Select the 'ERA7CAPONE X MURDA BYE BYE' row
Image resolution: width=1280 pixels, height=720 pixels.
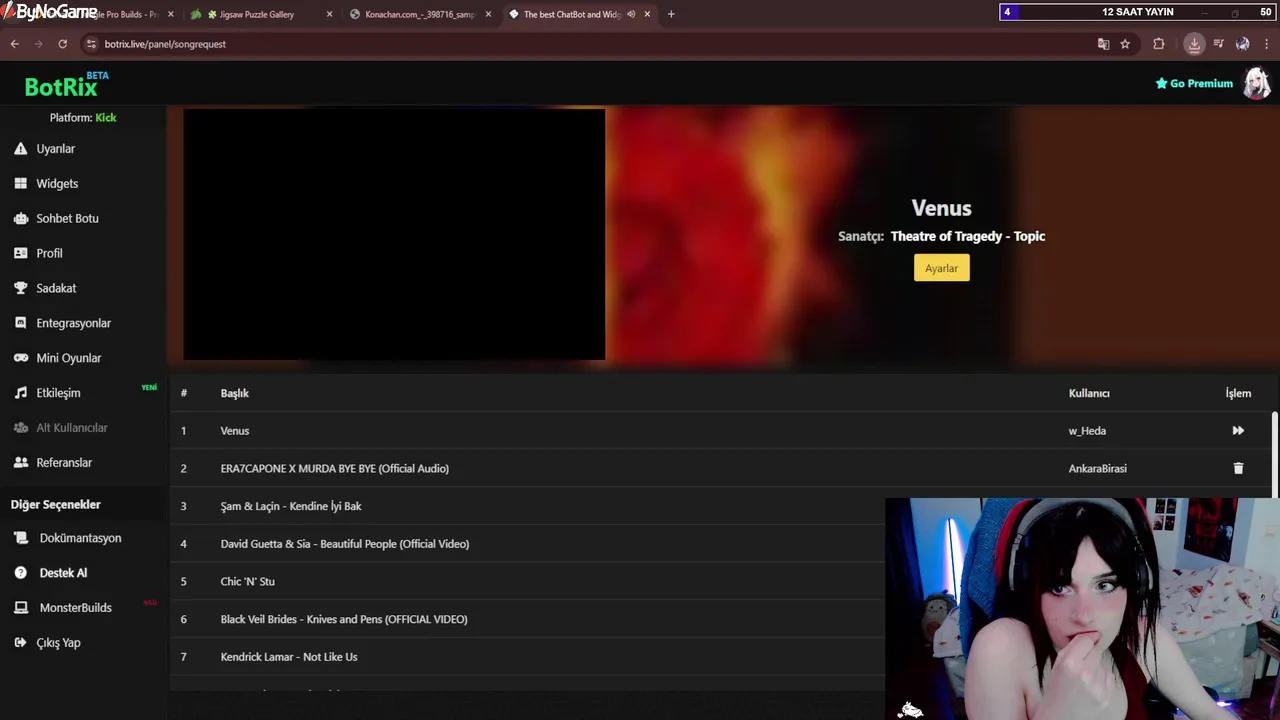click(x=720, y=469)
